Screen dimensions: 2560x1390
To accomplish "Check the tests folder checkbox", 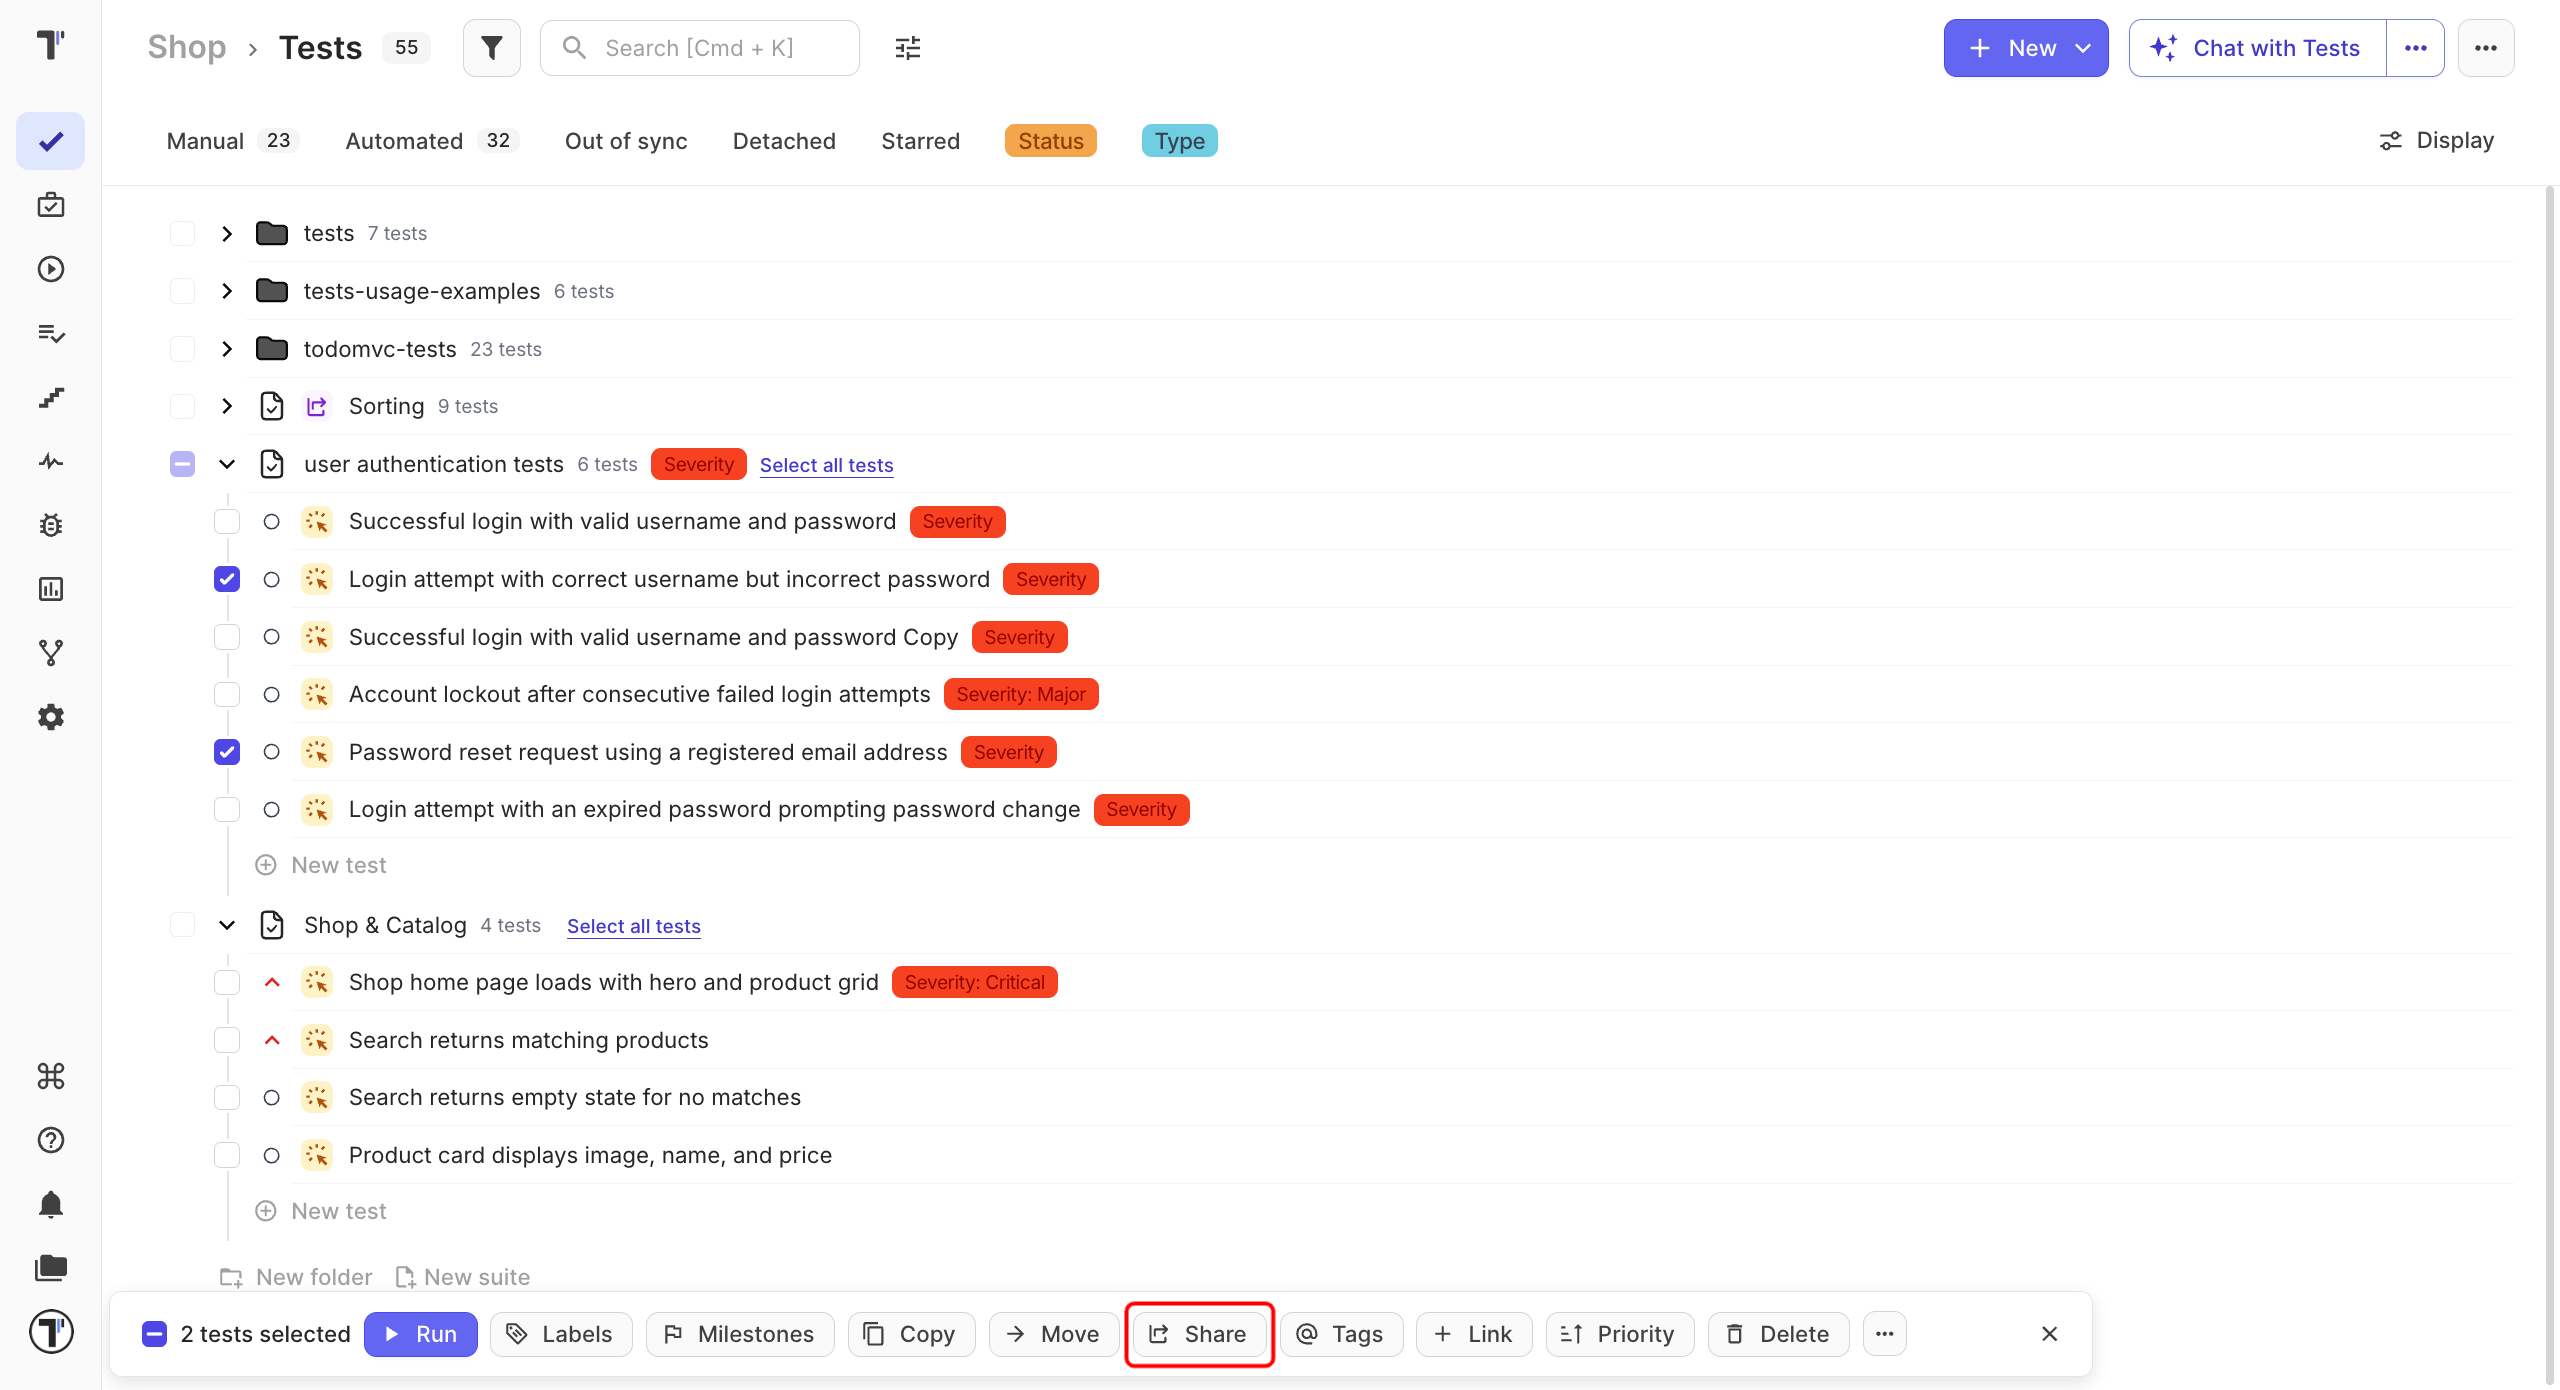I will click(x=183, y=233).
